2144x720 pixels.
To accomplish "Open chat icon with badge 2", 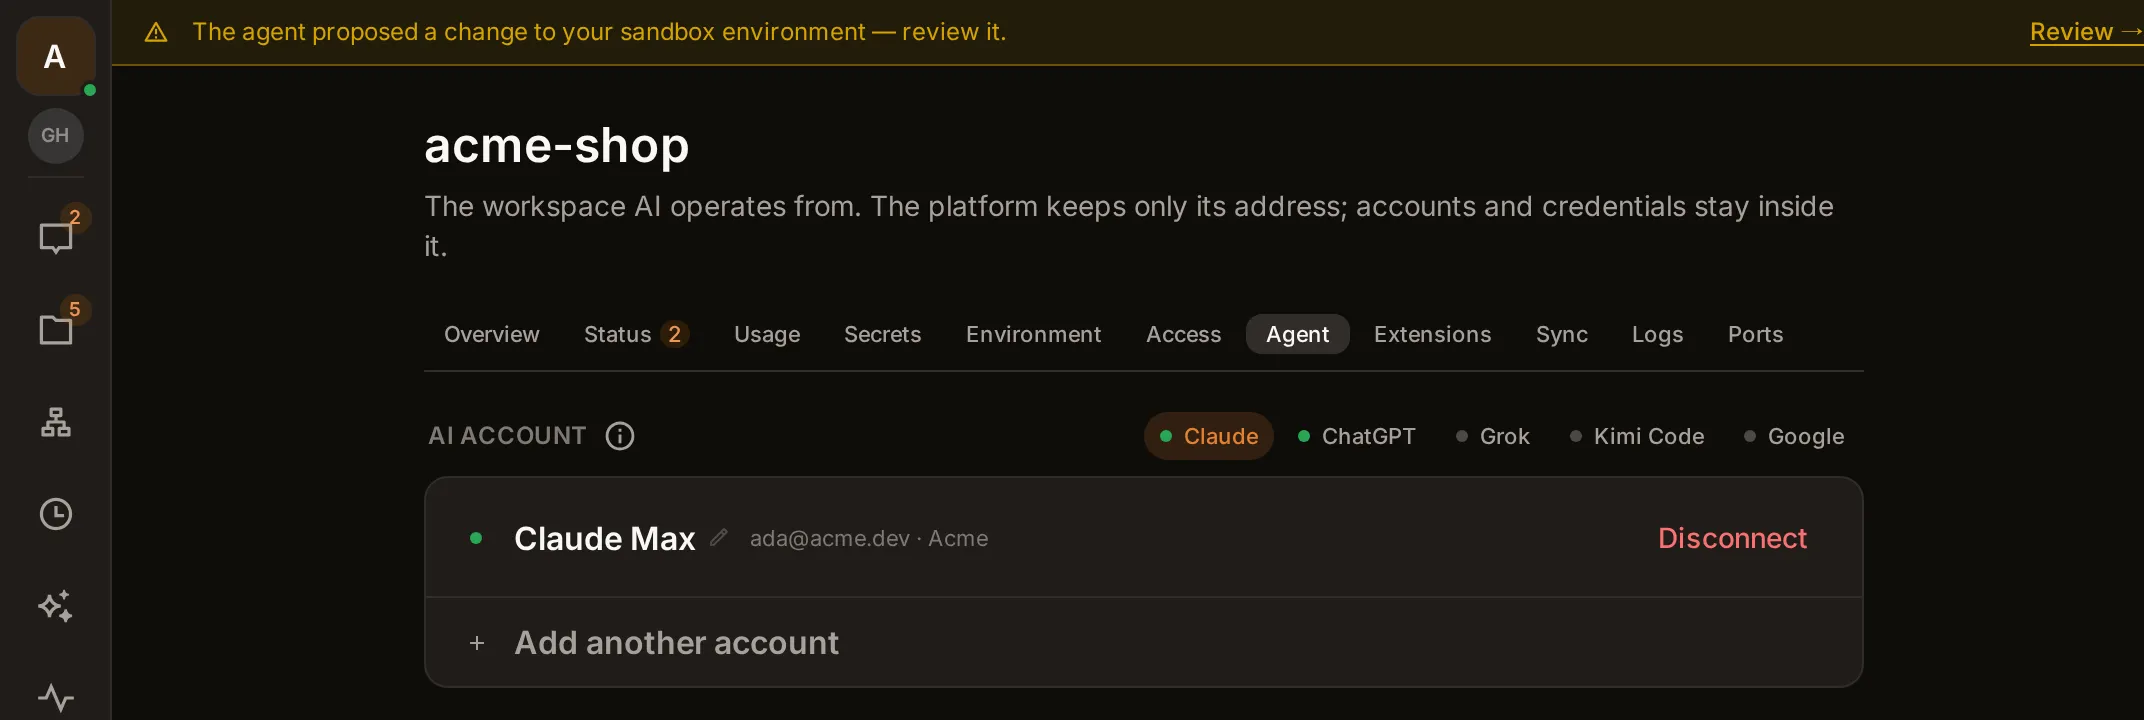I will tap(56, 238).
